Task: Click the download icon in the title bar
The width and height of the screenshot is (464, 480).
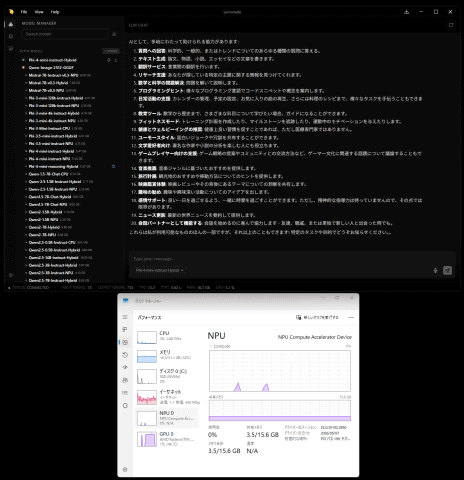Action: click(406, 12)
